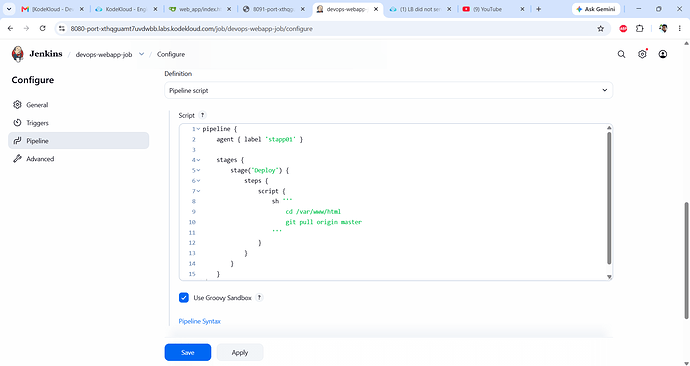Click 'git pull origin master' code line
This screenshot has height=366, width=690.
pos(323,222)
